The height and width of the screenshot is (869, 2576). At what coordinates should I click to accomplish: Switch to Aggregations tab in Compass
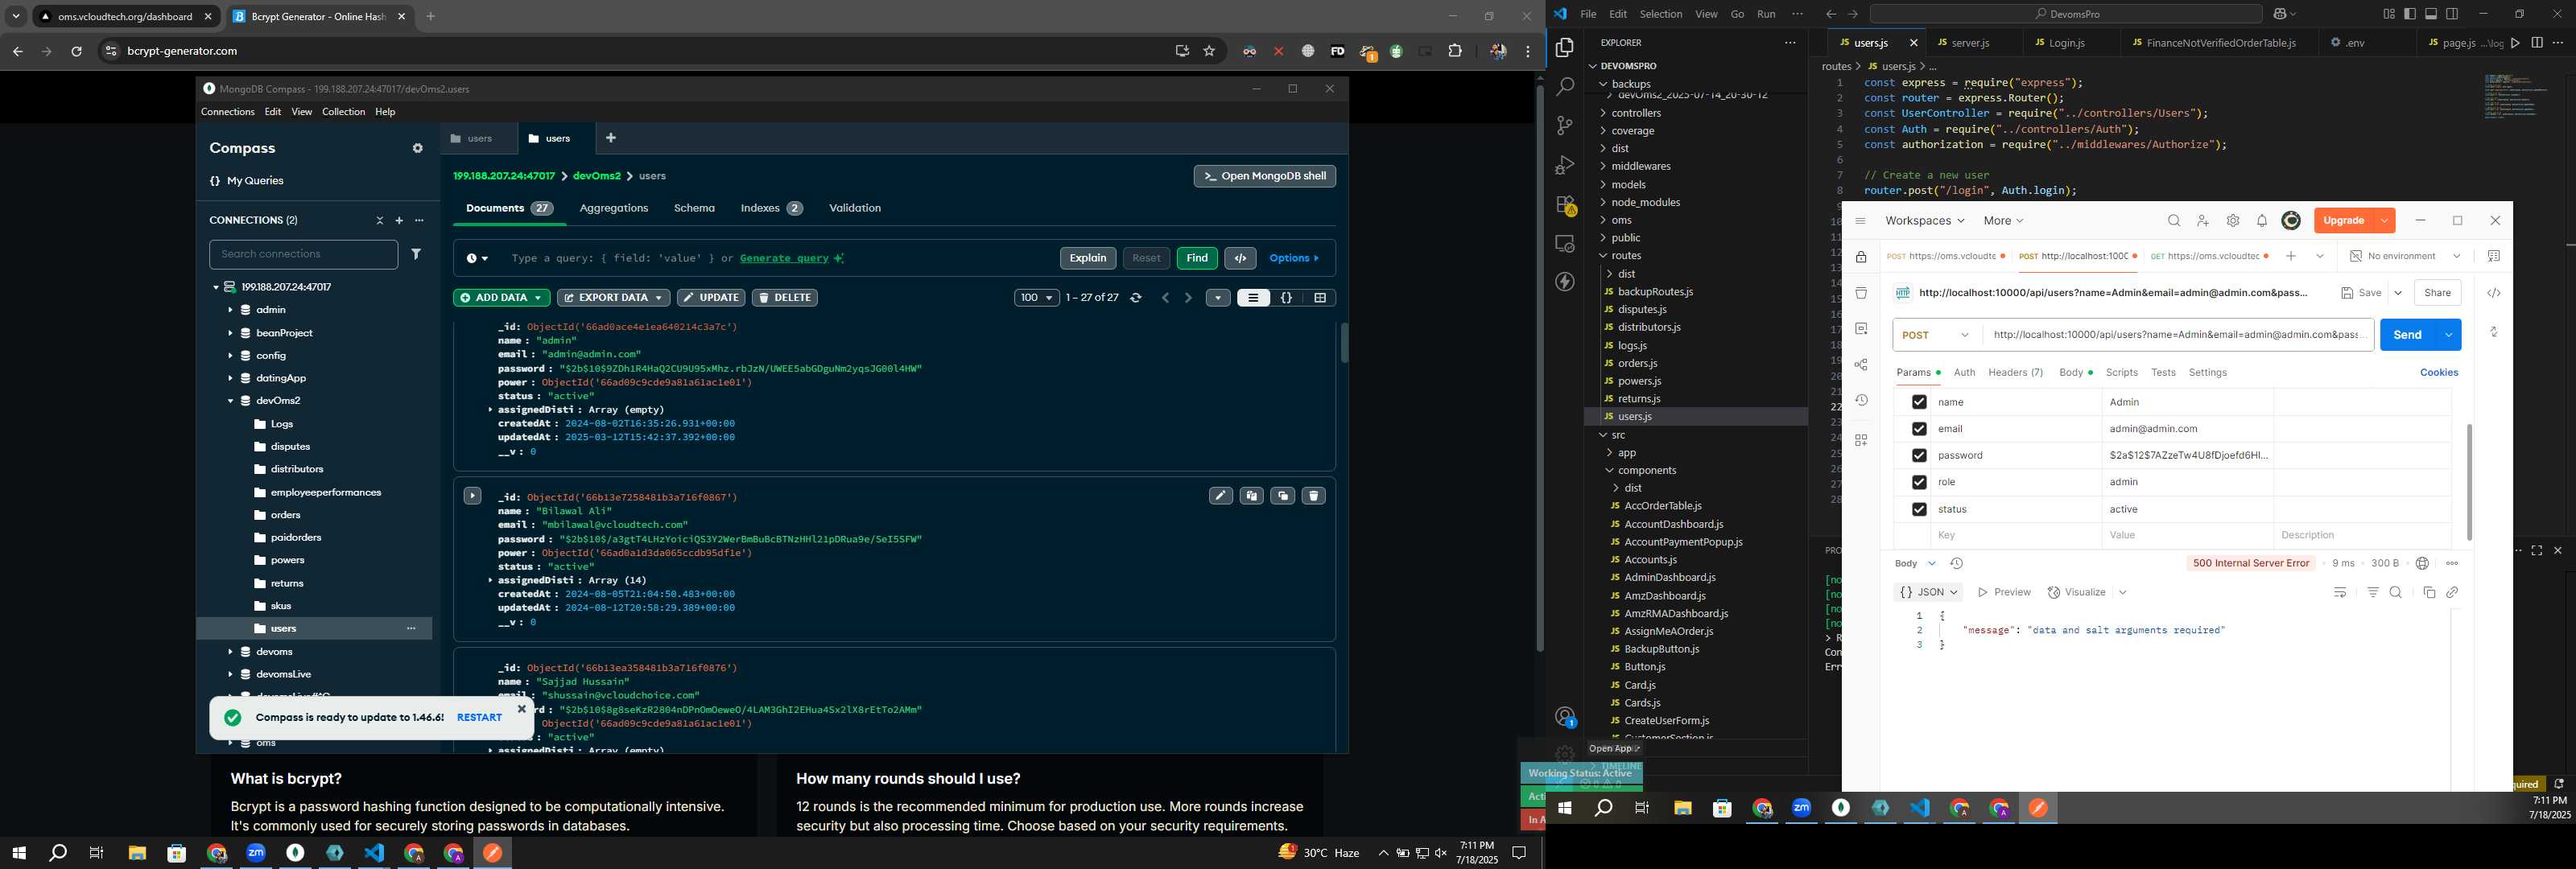614,208
